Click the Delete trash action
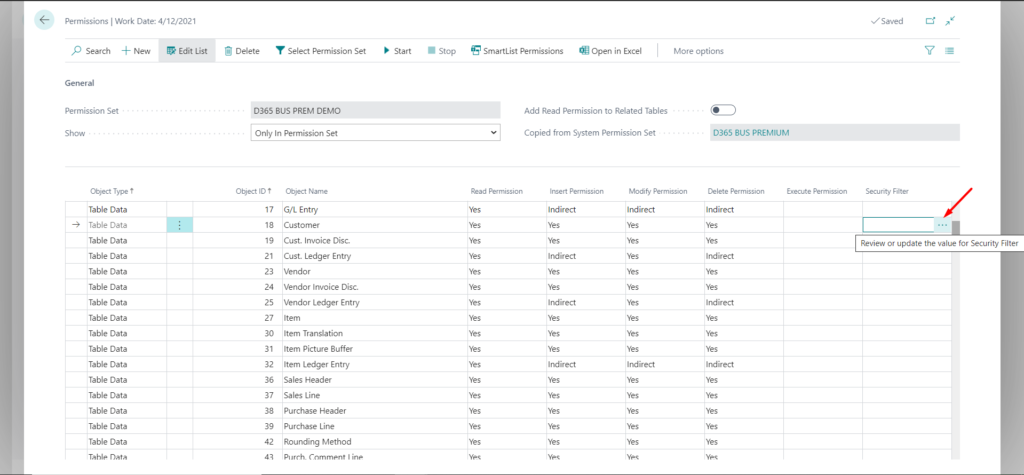This screenshot has height=475, width=1024. pos(242,51)
